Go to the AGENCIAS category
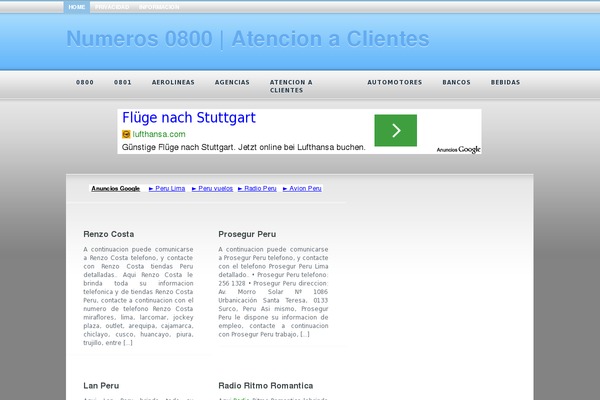Viewport: 600px width, 400px height. coord(232,82)
